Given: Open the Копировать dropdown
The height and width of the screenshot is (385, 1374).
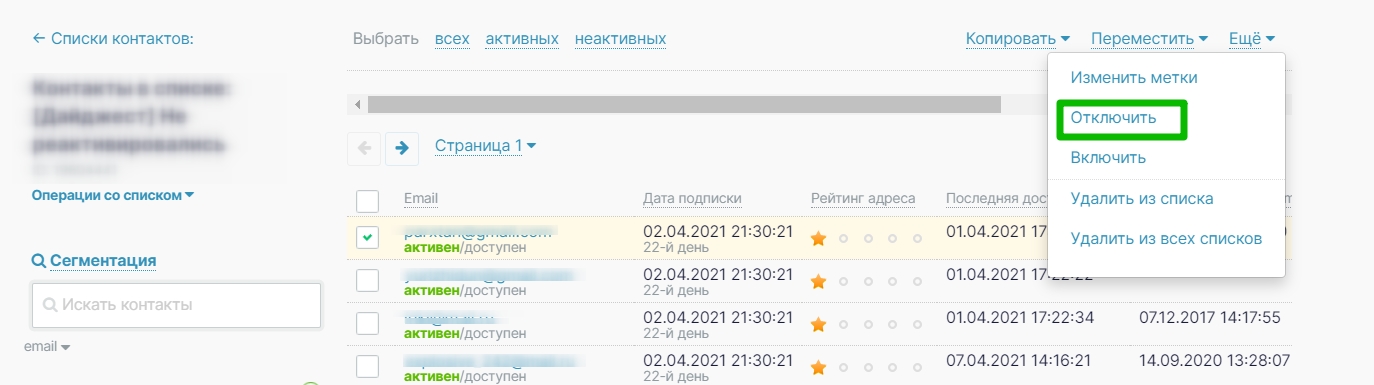Looking at the screenshot, I should 1018,39.
